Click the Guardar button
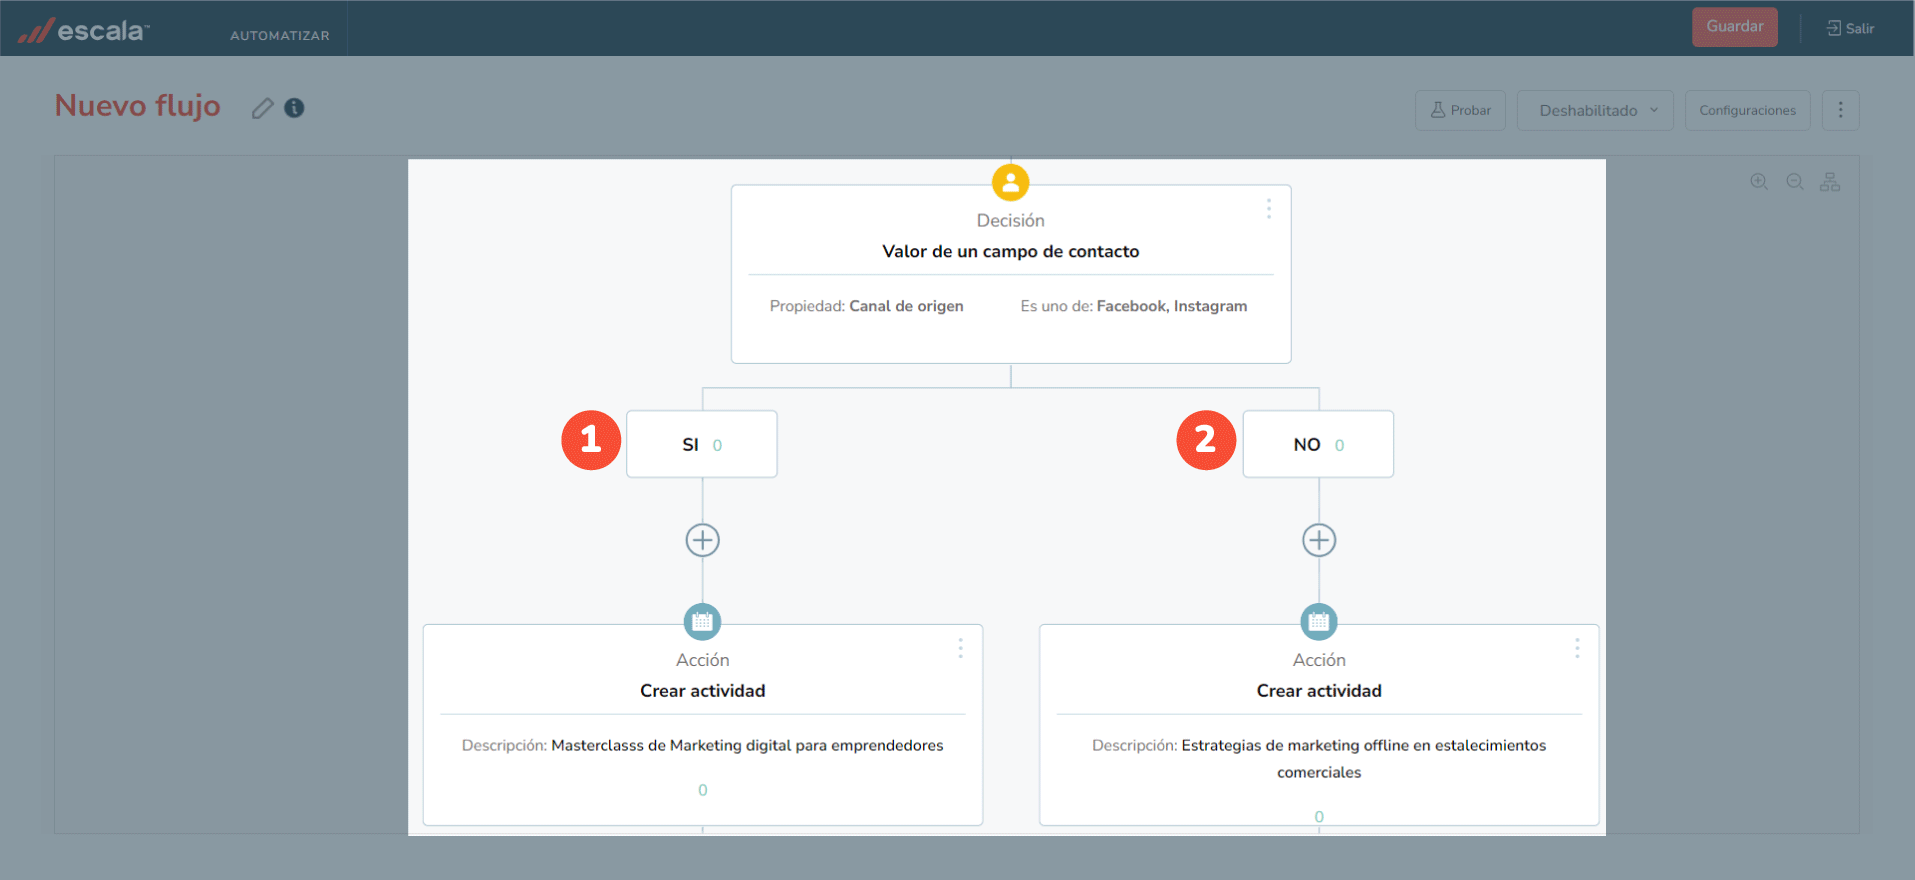Screen dimensions: 1915x880 click(x=1735, y=27)
